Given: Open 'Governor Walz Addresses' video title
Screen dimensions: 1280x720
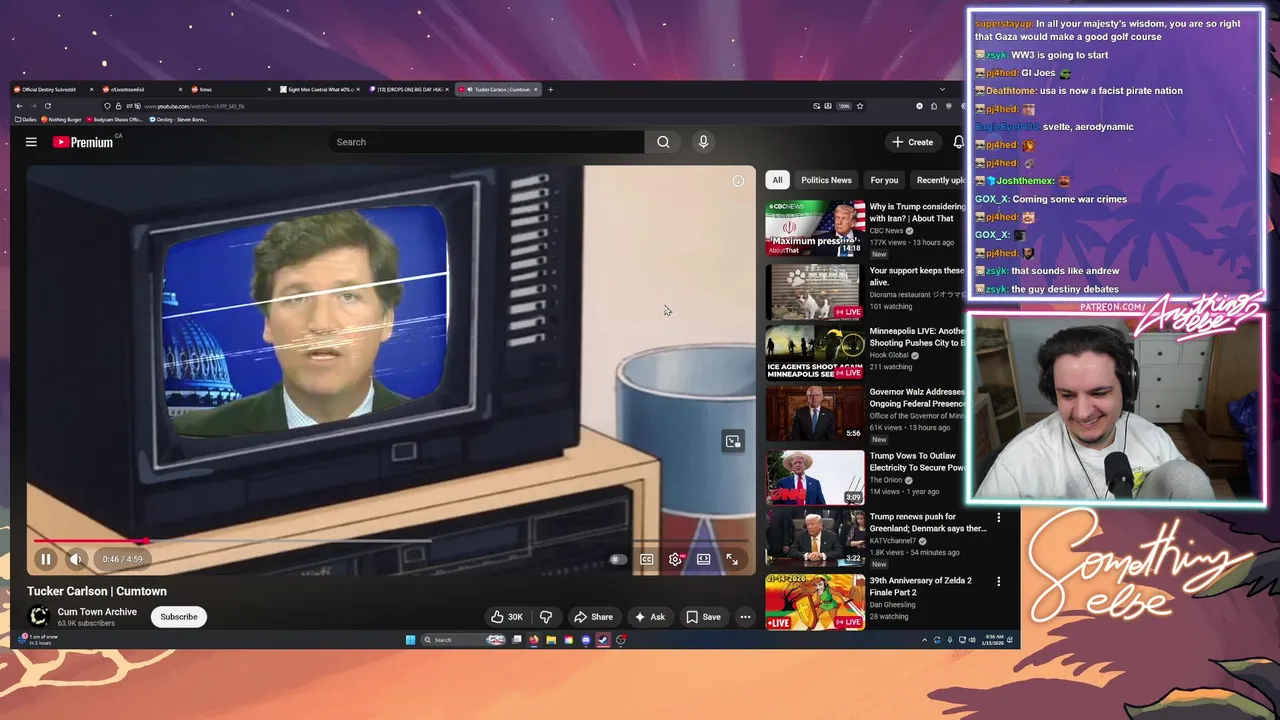Looking at the screenshot, I should pyautogui.click(x=917, y=398).
